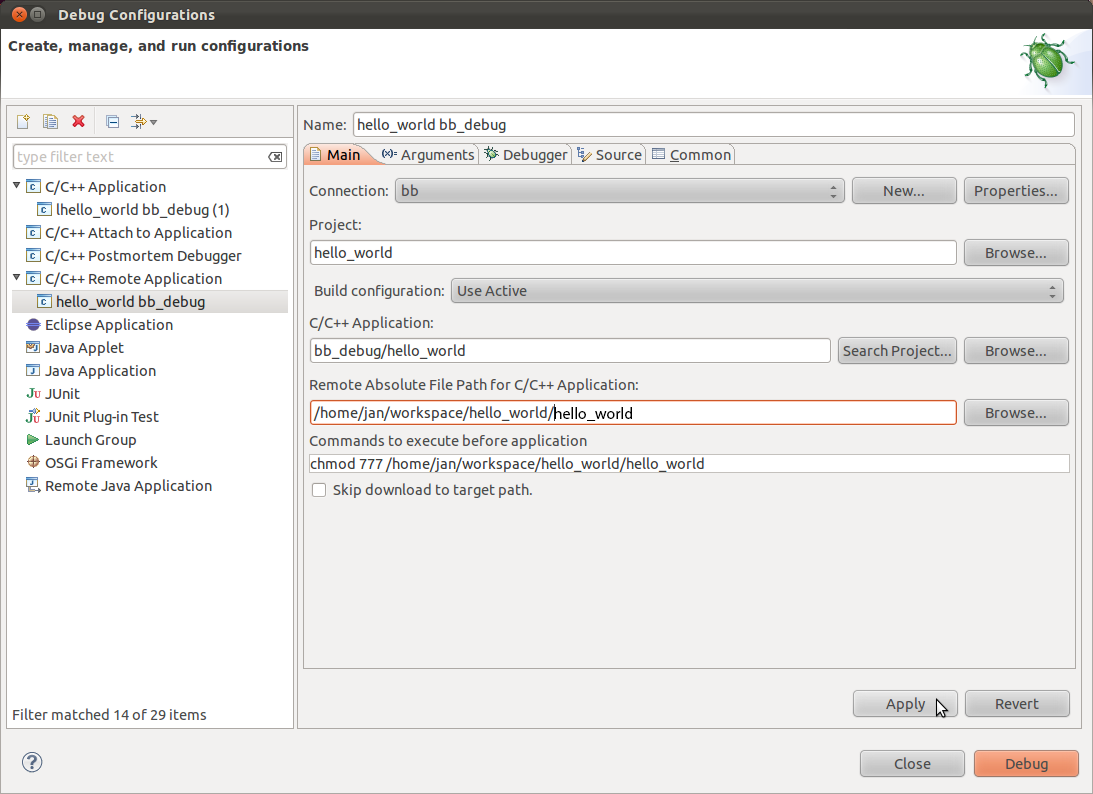
Task: Select OSGi Framework entry
Action: [101, 462]
